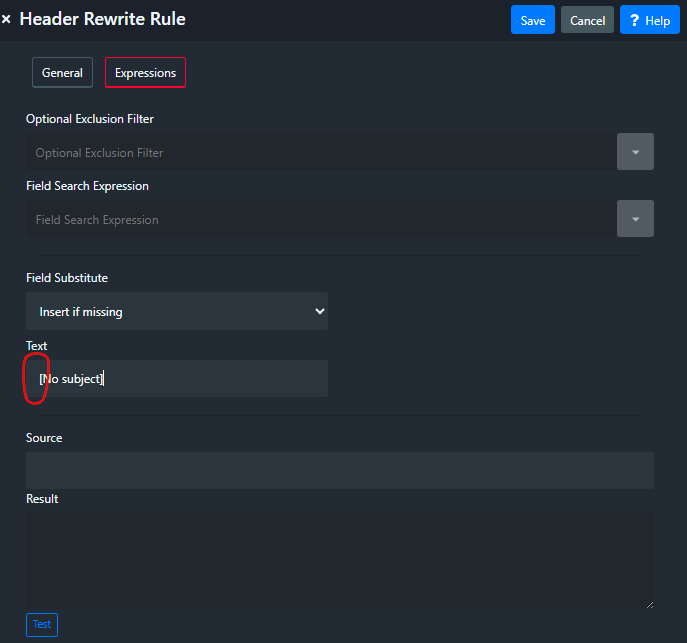
Task: Click inside the Result text area
Action: point(340,560)
